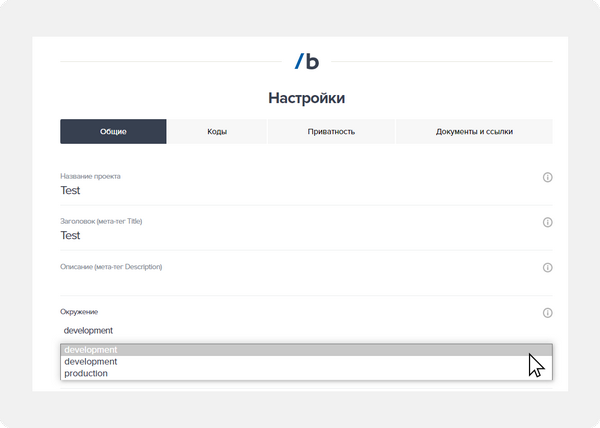Open info icon for Заголовок (мета-тег Title)
This screenshot has height=428, width=600.
coord(547,222)
